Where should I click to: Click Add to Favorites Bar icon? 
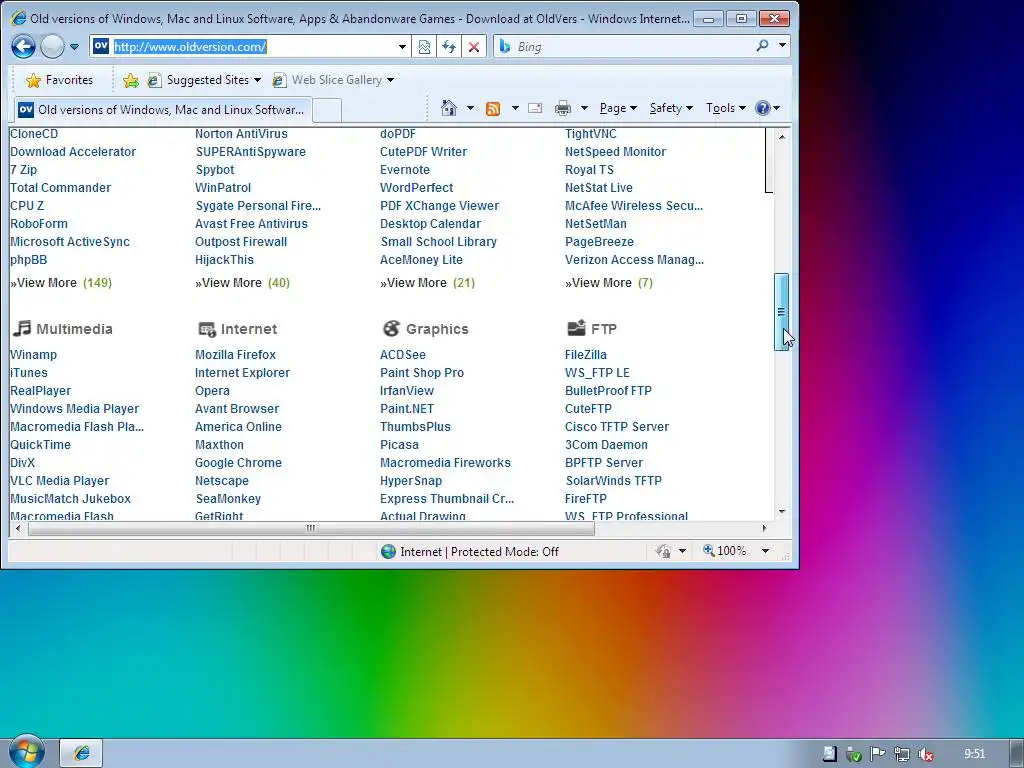pos(131,80)
